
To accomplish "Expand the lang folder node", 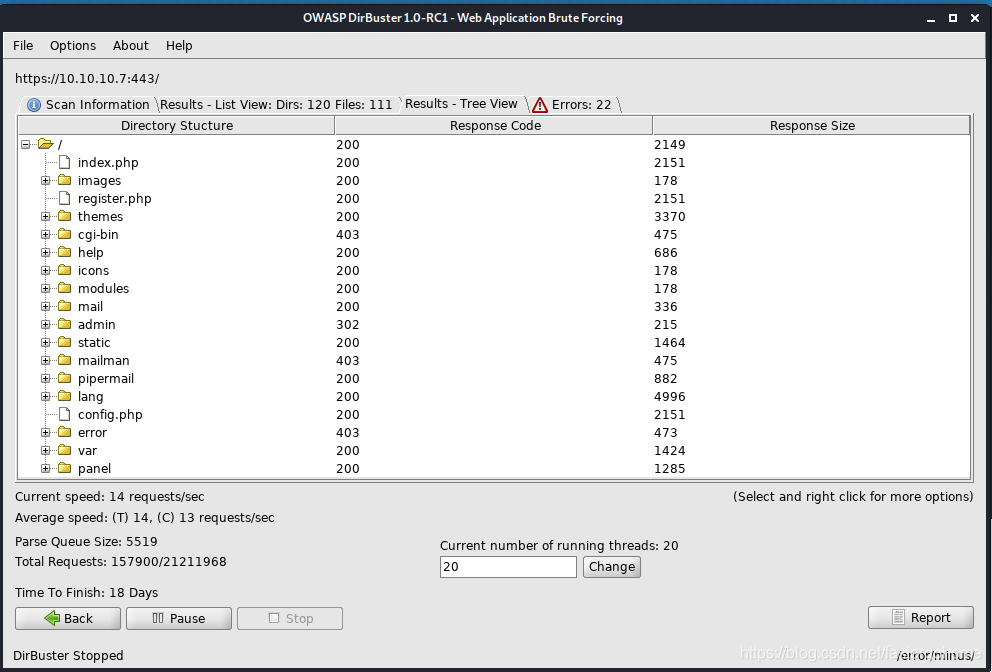I will pos(46,397).
